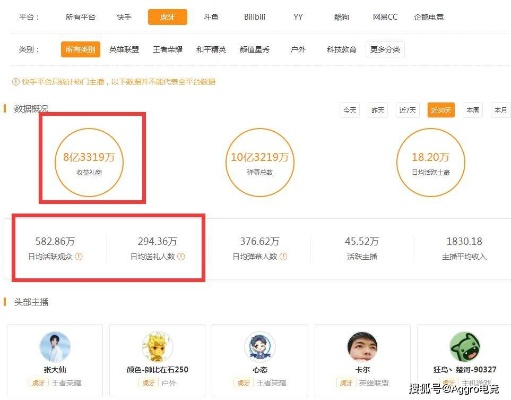Select the highlighted 近30天 time range
The image size is (511, 400).
point(441,110)
